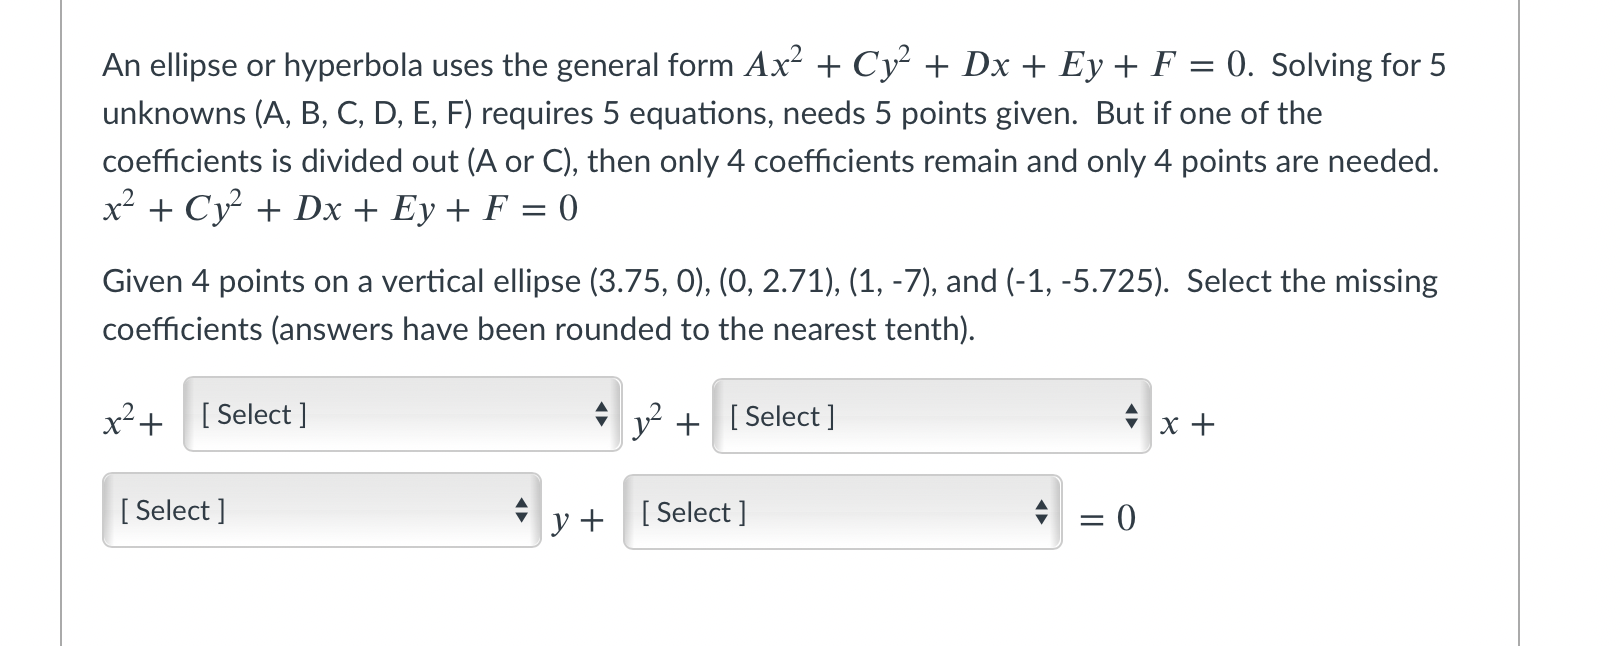Click the stepper arrows on the constant term Select
Screen dimensions: 1620x646
click(1041, 513)
